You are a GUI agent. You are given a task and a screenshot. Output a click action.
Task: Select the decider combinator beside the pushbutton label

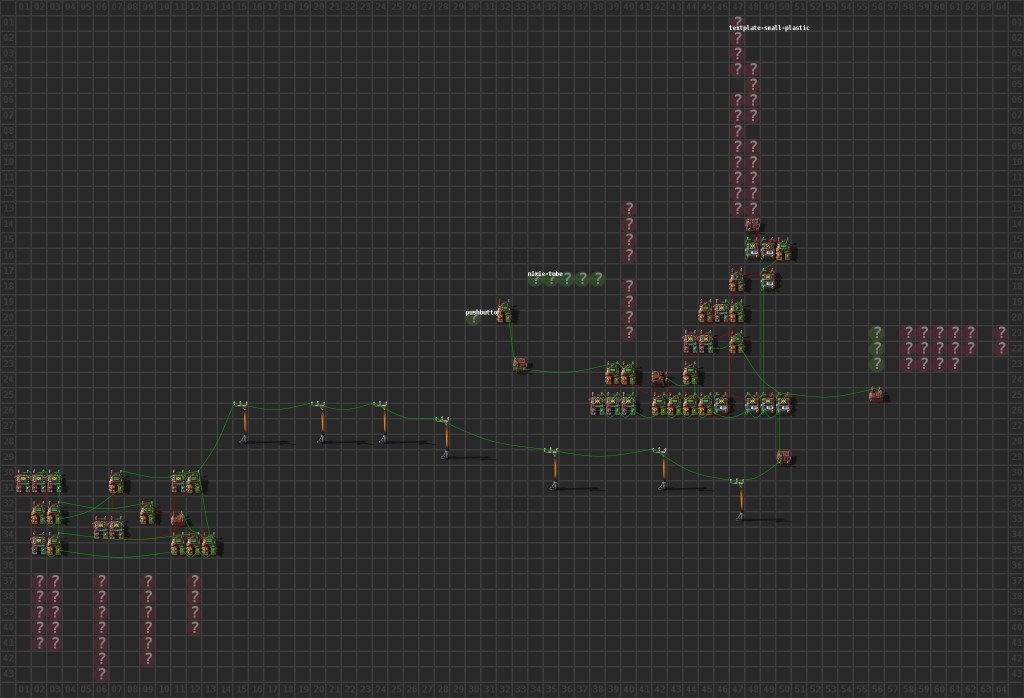click(x=505, y=312)
